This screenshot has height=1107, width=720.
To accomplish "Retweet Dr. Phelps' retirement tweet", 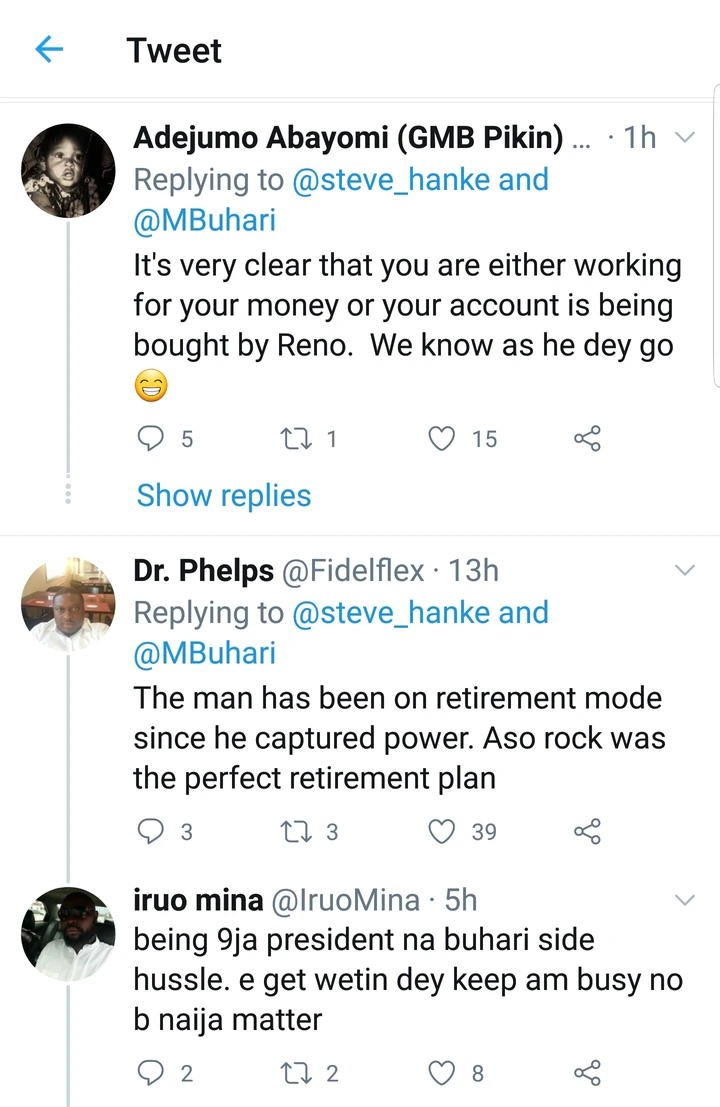I will tap(296, 831).
